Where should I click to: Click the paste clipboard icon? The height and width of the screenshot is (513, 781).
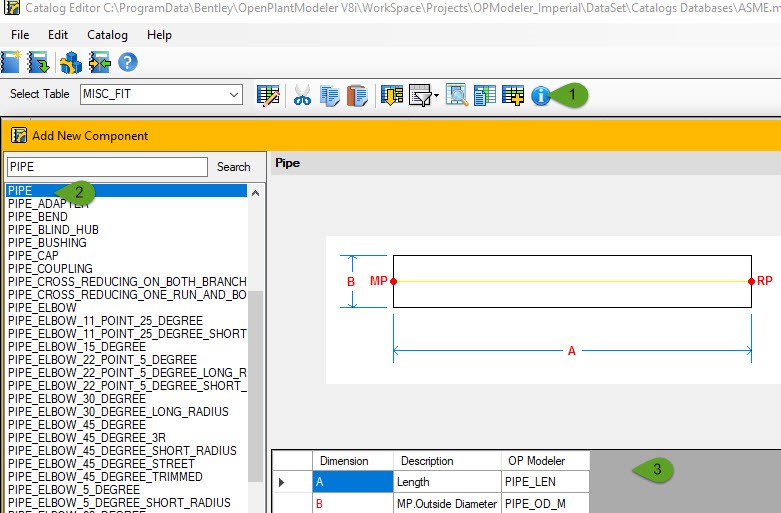click(x=357, y=95)
